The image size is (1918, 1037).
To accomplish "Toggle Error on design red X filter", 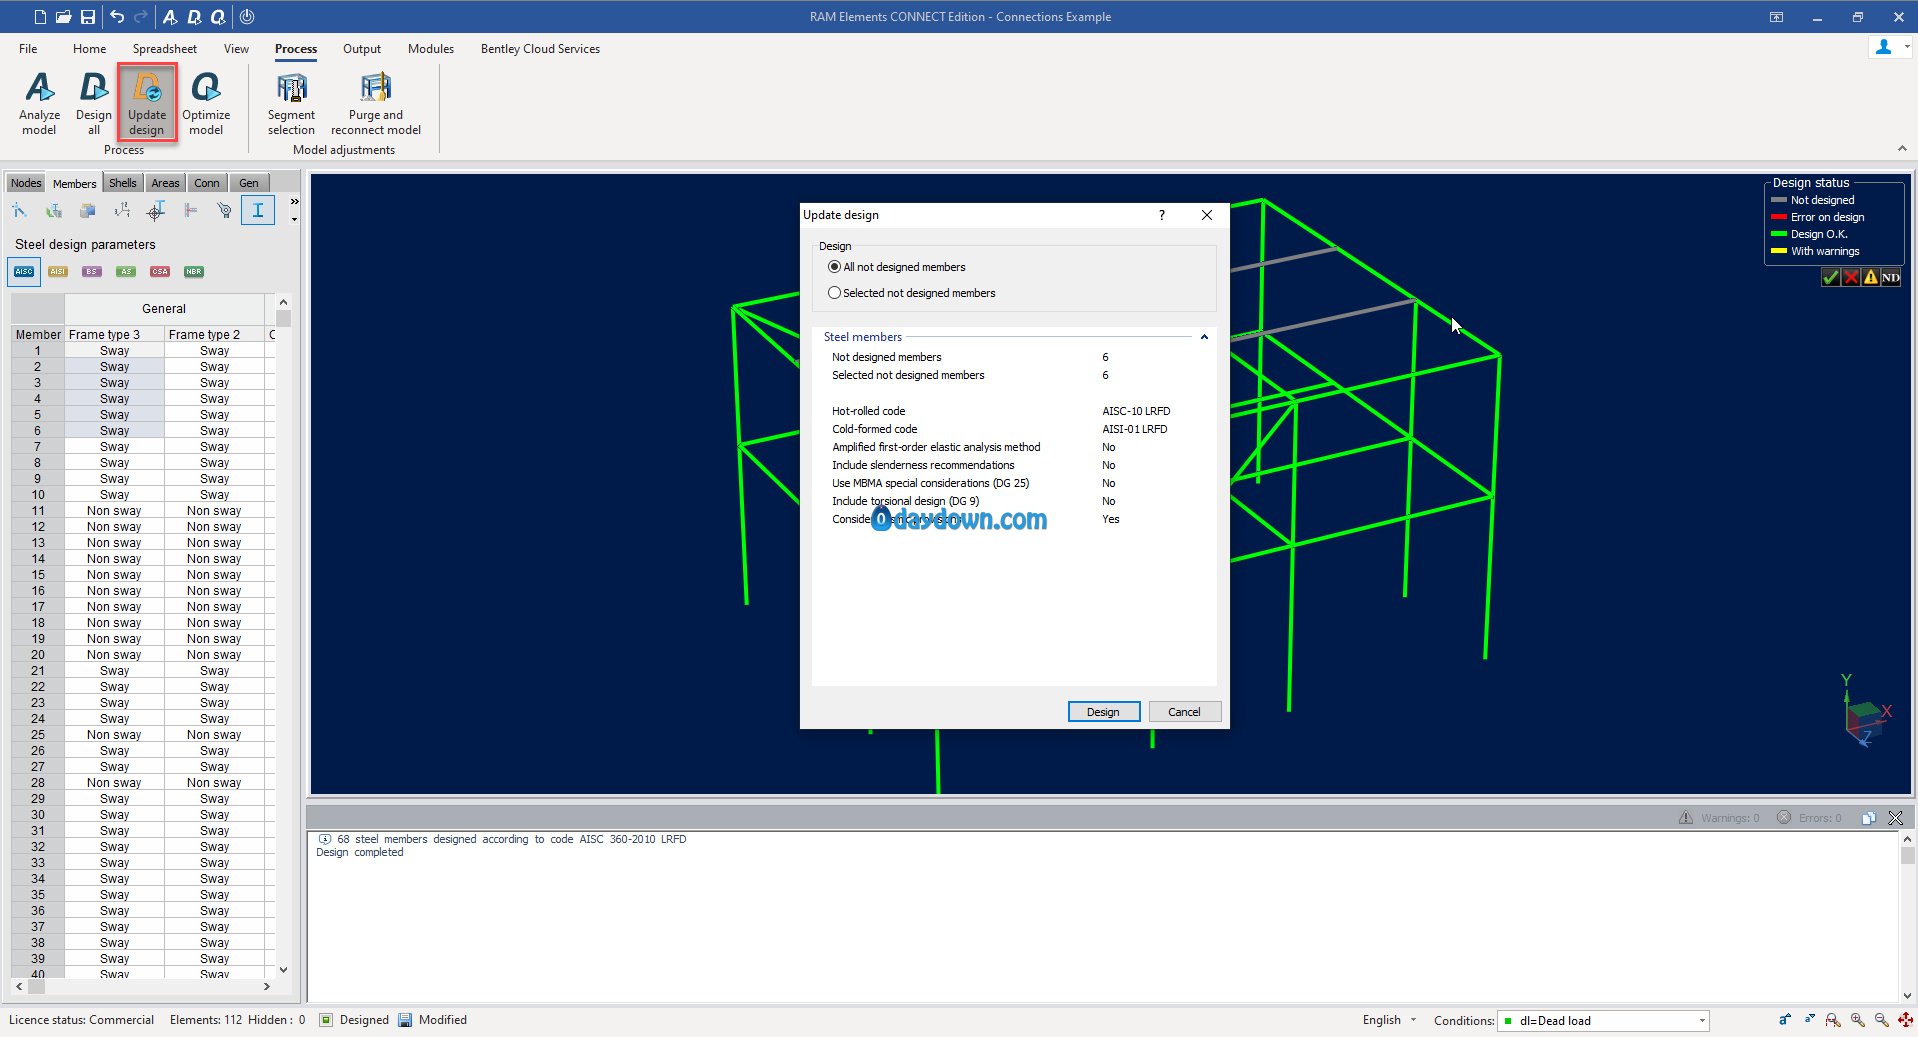I will 1850,277.
